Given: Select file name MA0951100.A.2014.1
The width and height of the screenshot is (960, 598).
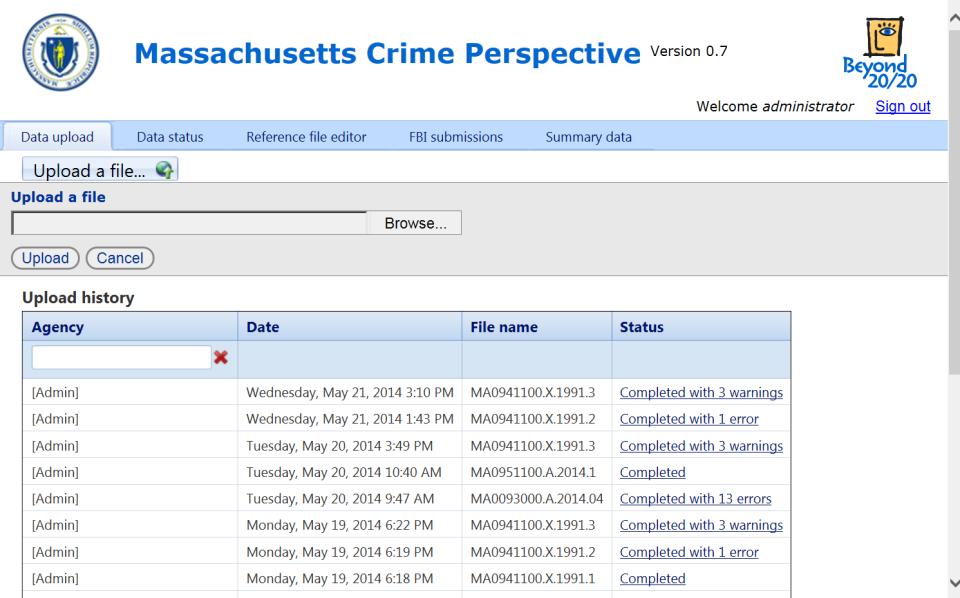Looking at the screenshot, I should pyautogui.click(x=533, y=473).
